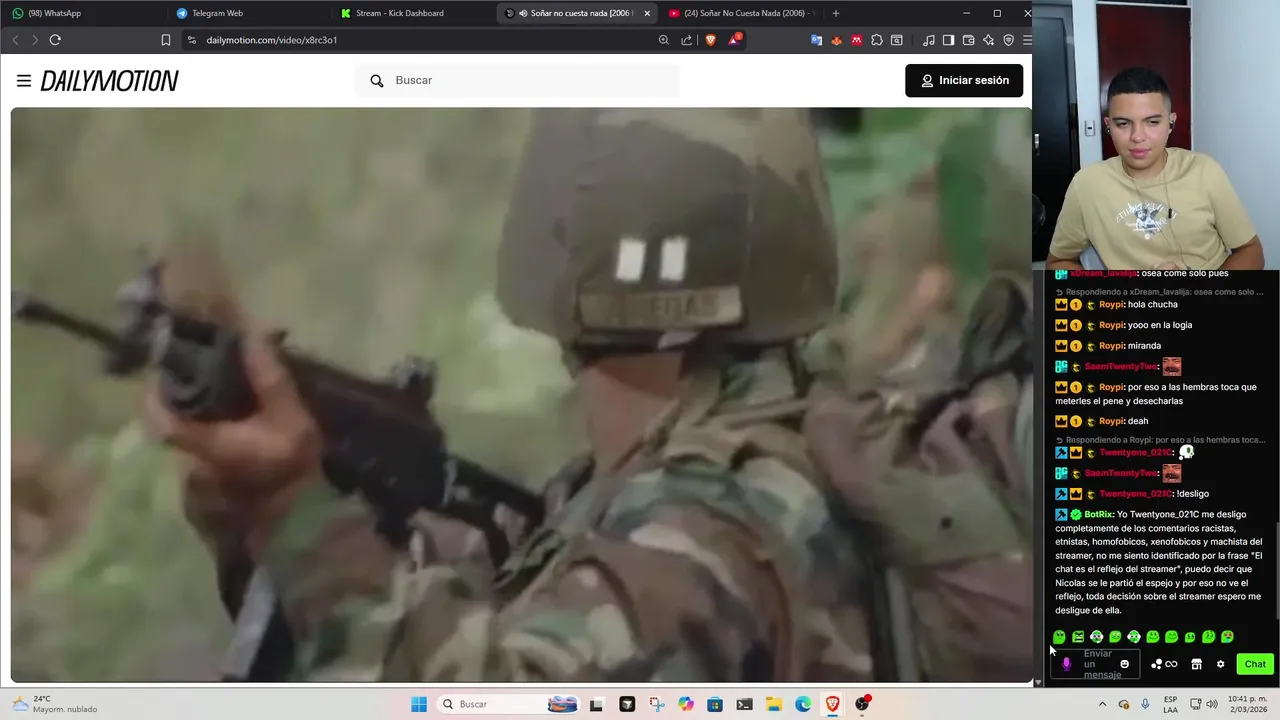Click the purple microphone in chat input
The width and height of the screenshot is (1280, 720).
pyautogui.click(x=1066, y=664)
